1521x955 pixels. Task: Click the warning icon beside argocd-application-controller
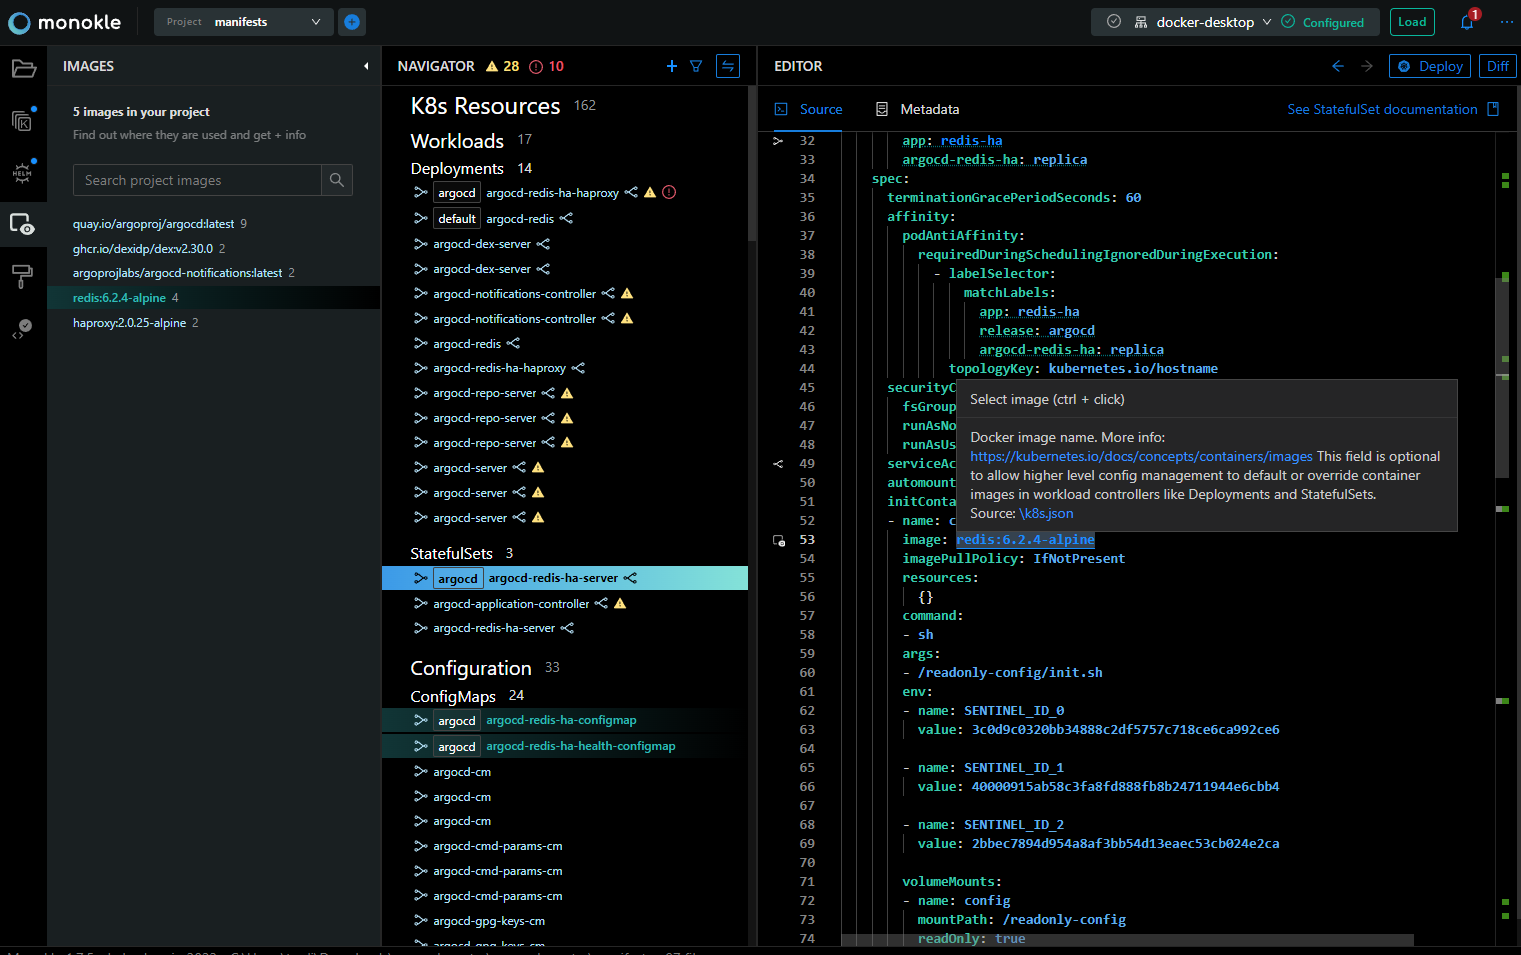point(620,604)
